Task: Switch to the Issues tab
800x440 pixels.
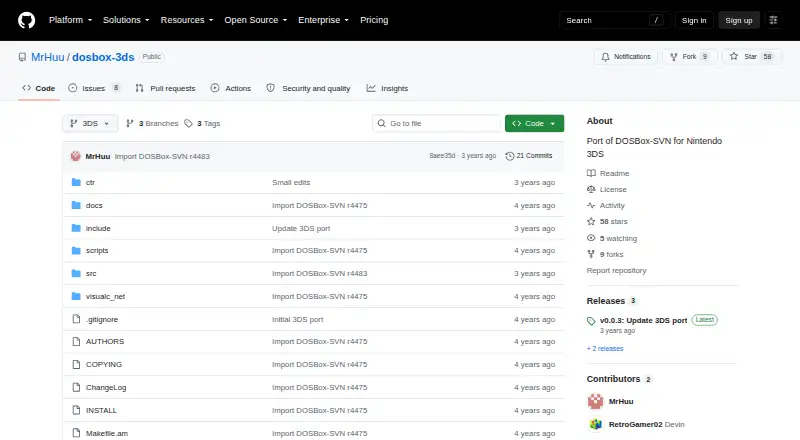Action: coord(94,88)
